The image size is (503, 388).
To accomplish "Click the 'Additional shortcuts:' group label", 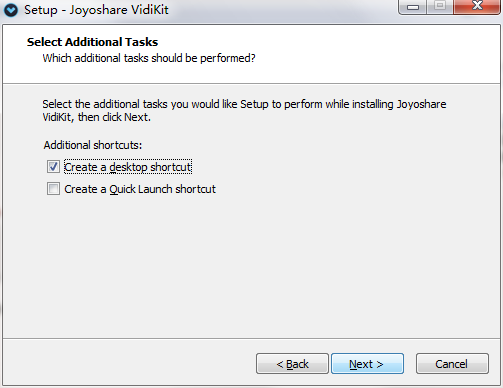I will click(93, 145).
